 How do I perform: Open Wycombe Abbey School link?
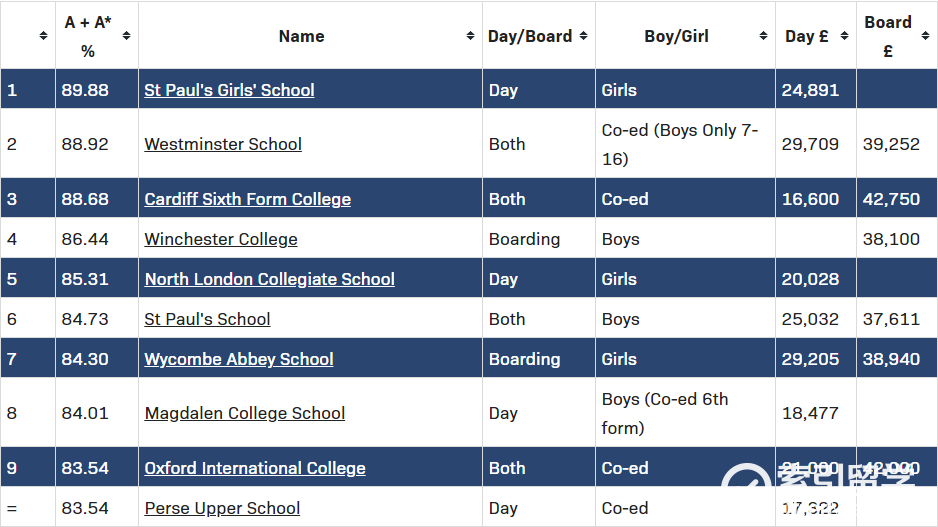(239, 359)
